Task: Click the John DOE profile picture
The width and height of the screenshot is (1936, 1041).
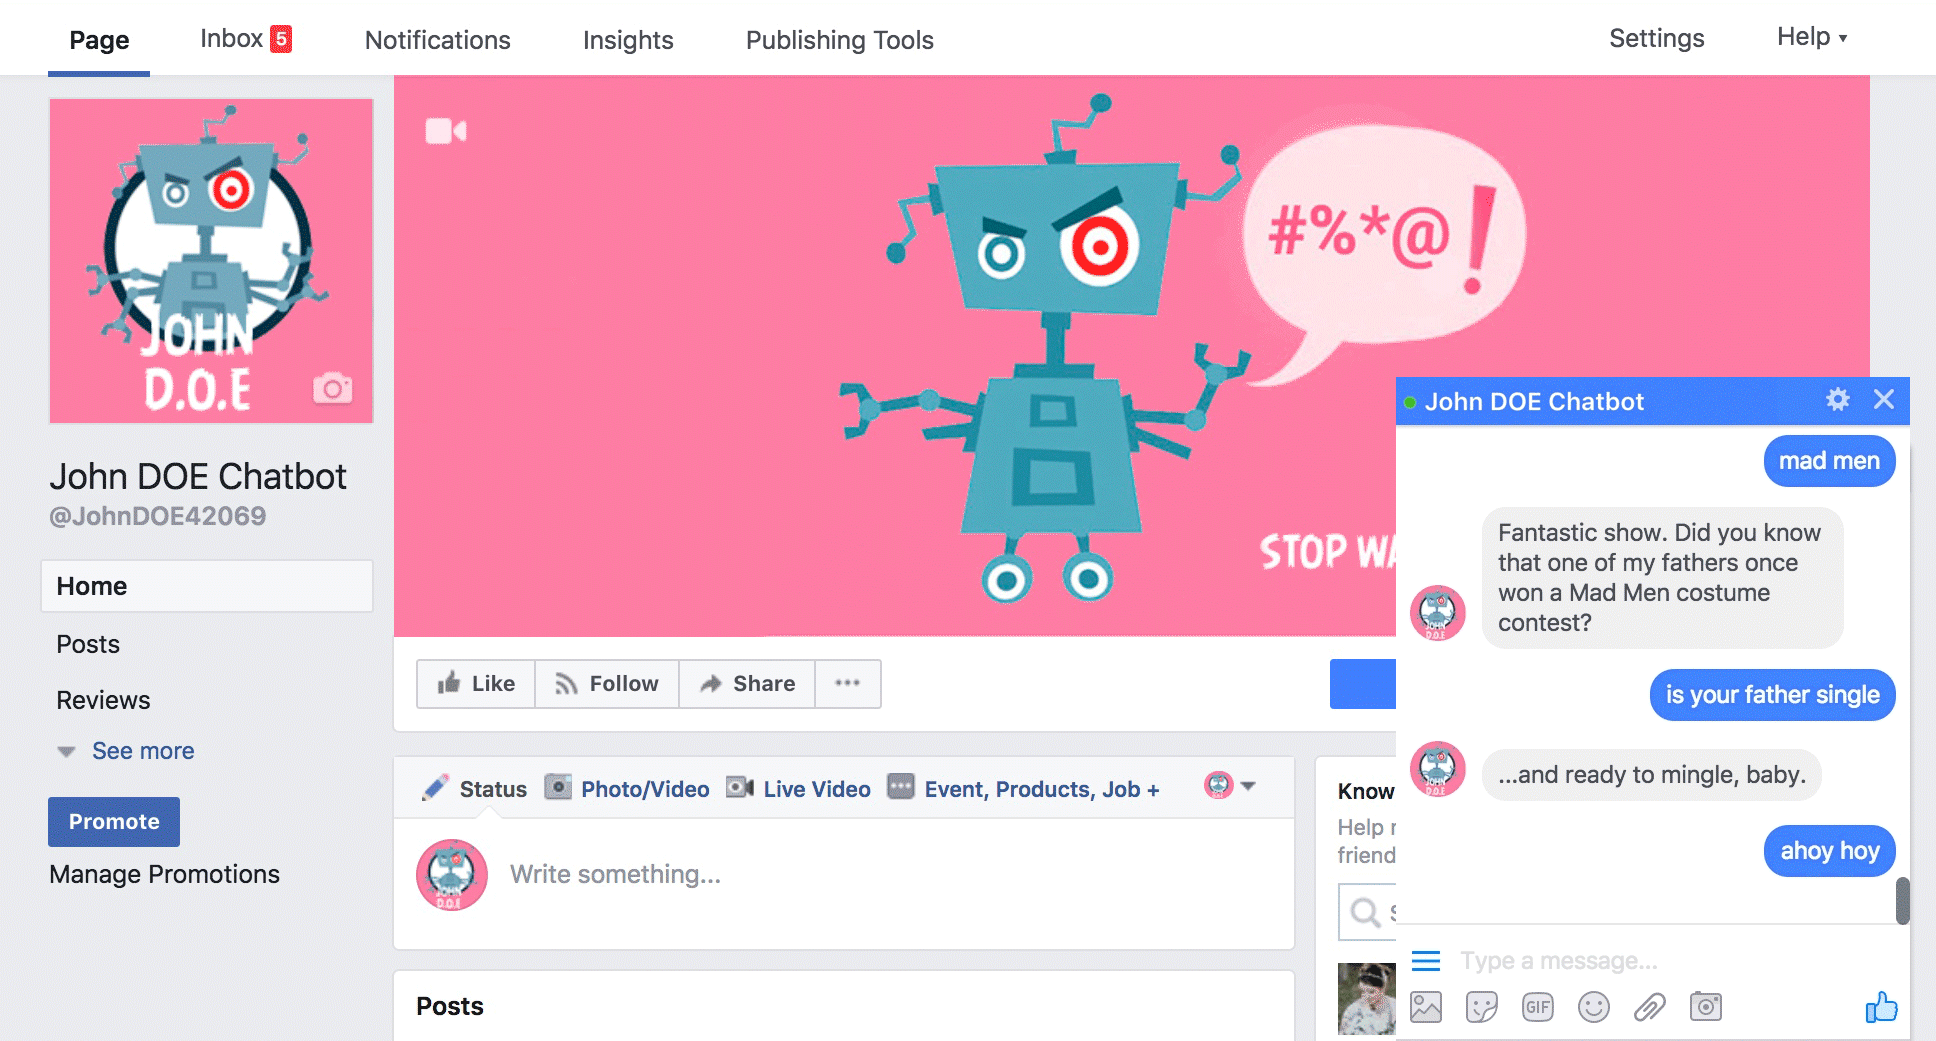Action: coord(211,261)
